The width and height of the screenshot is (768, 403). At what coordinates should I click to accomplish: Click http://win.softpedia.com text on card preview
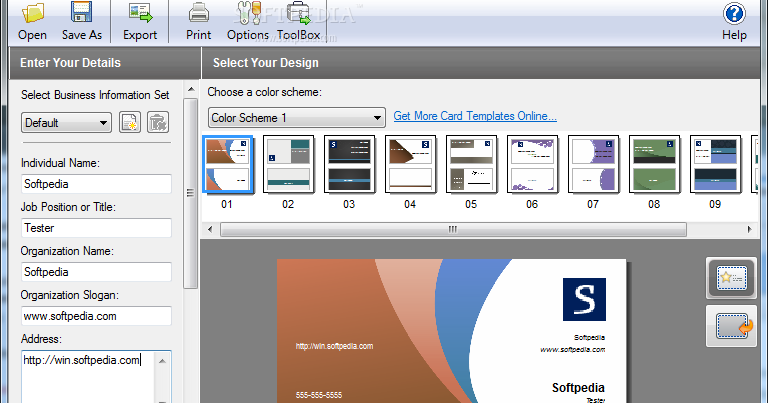click(335, 346)
